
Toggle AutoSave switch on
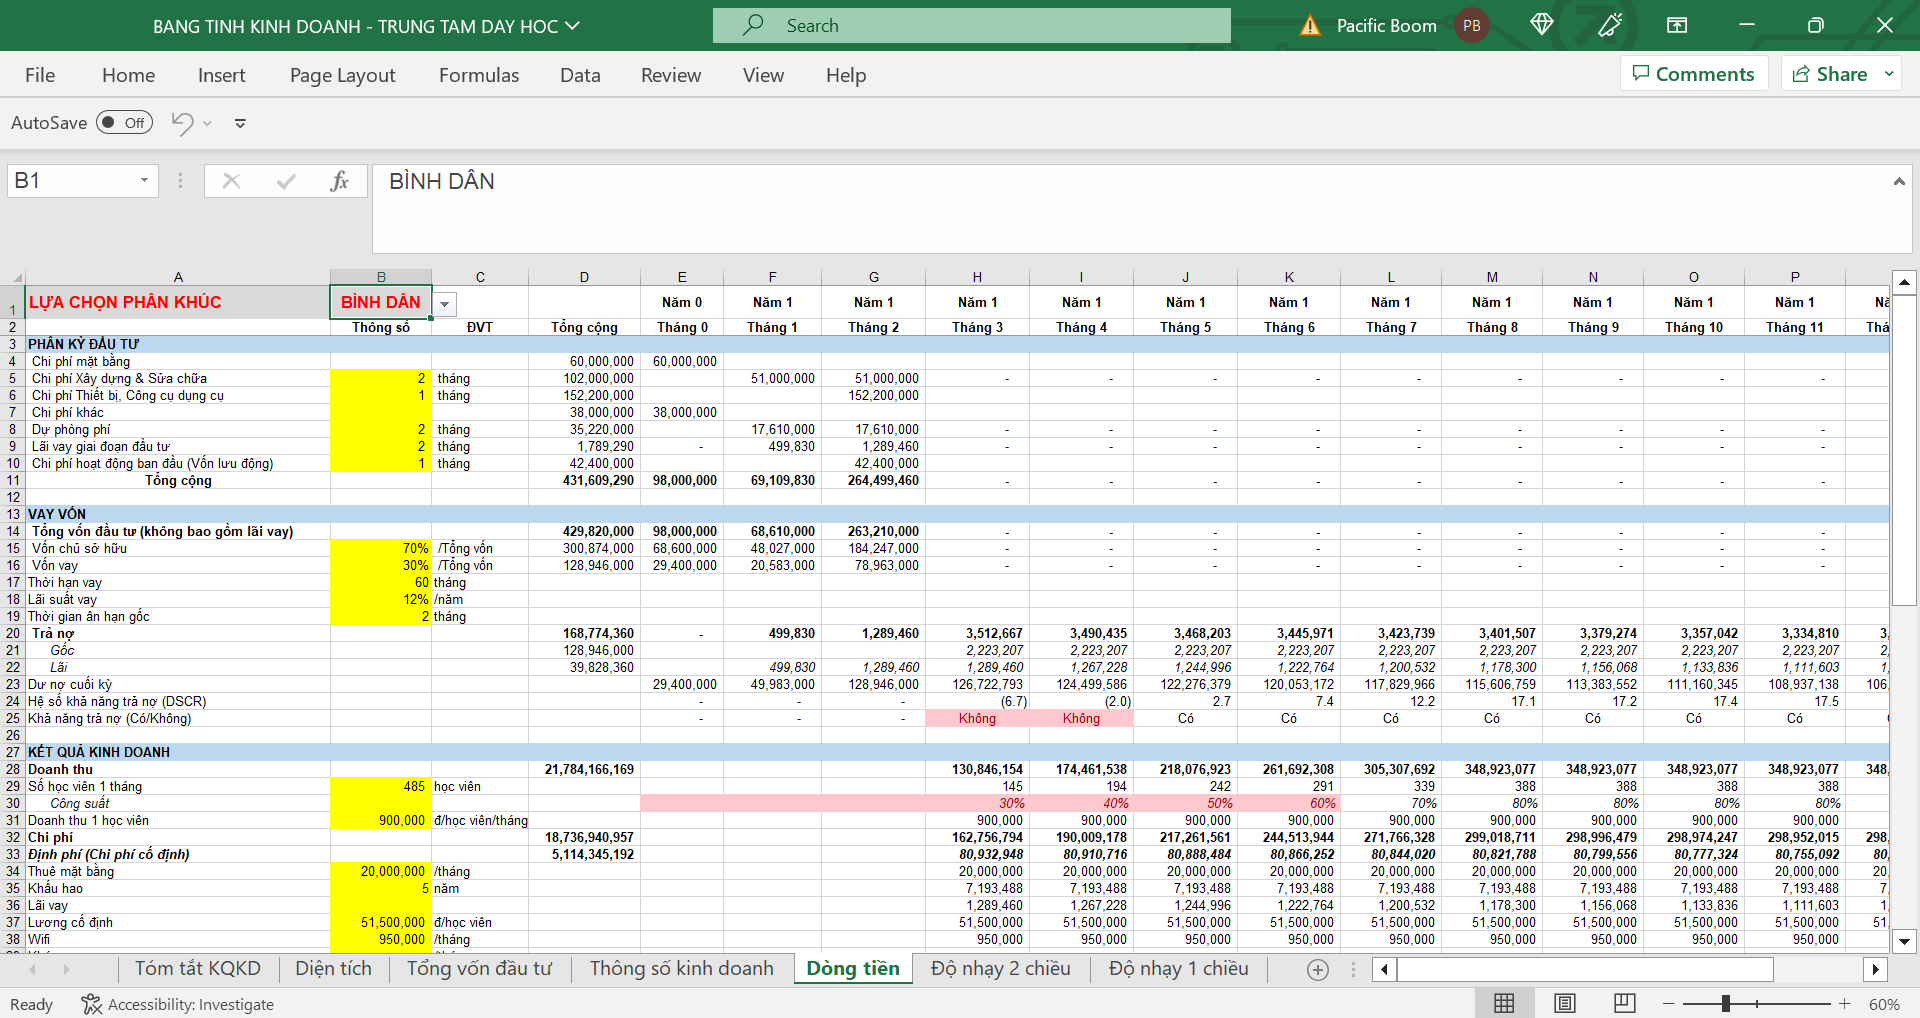tap(124, 123)
